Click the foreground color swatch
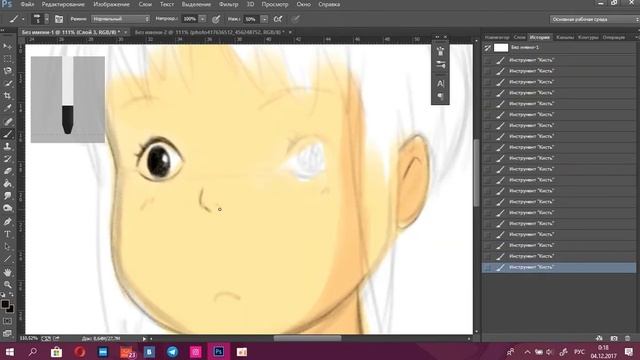640x360 pixels. click(5, 304)
